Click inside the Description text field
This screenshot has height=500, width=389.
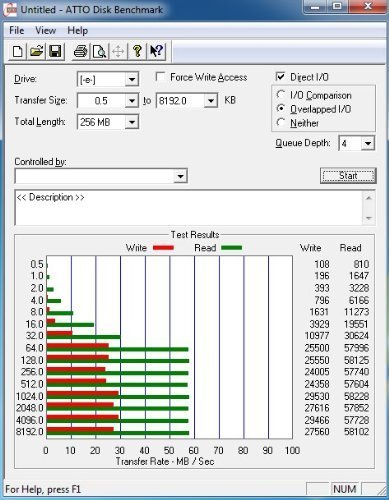pos(189,207)
